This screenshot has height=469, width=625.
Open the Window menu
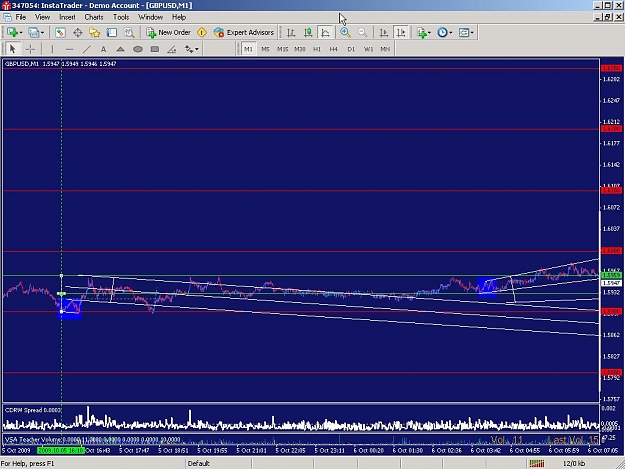(x=150, y=17)
